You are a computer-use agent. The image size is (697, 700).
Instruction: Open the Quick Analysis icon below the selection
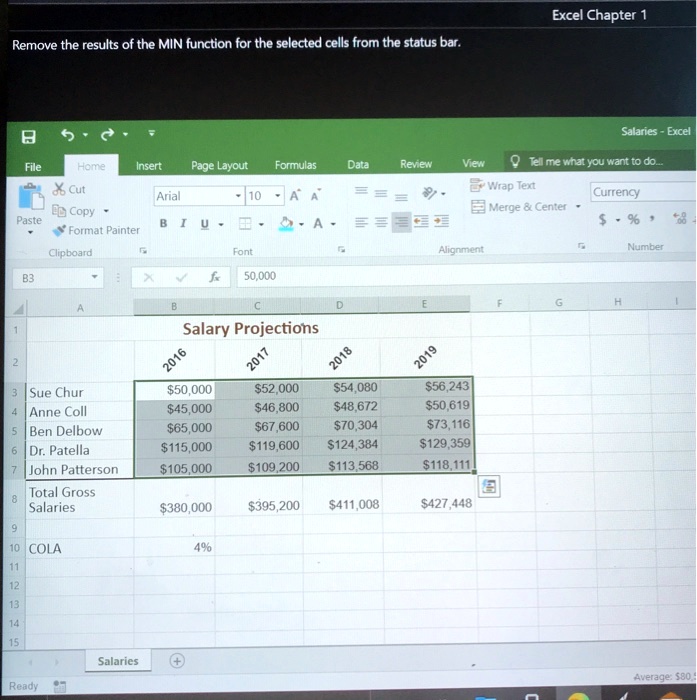click(491, 485)
